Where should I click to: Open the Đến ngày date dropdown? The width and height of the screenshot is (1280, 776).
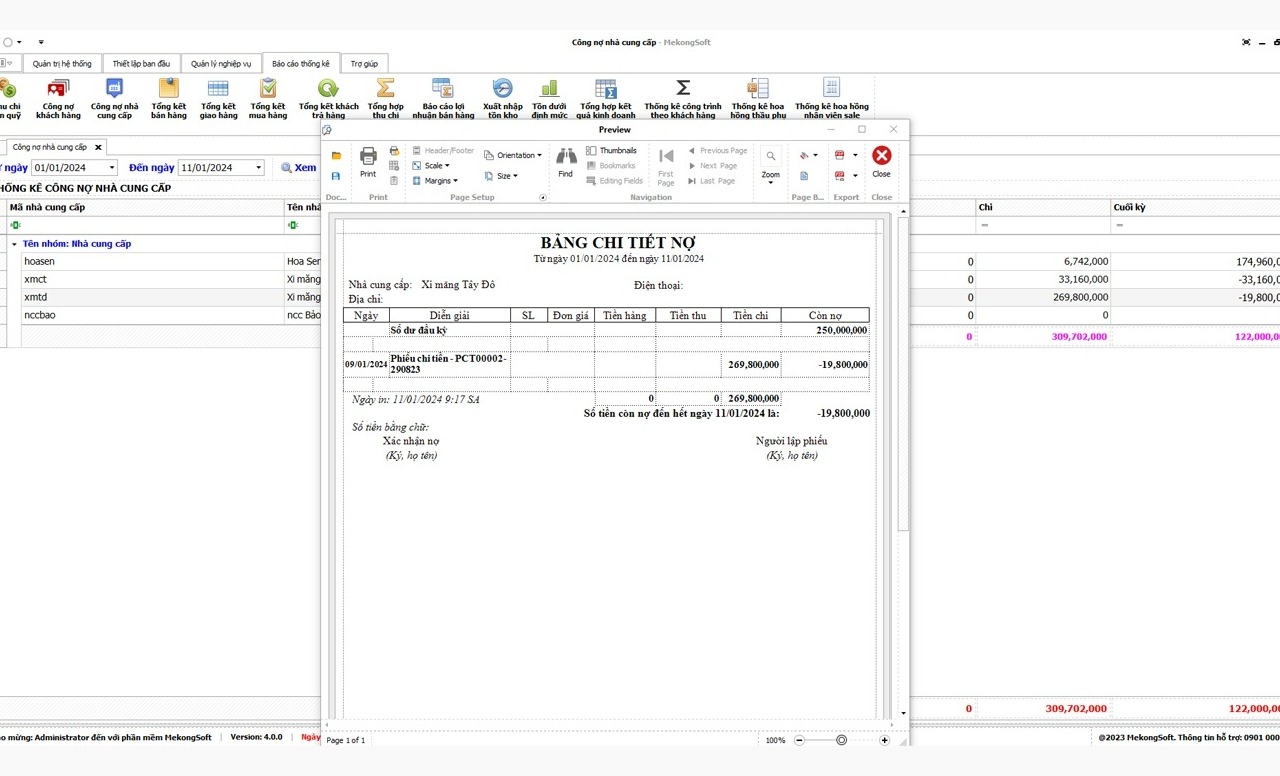click(x=258, y=168)
